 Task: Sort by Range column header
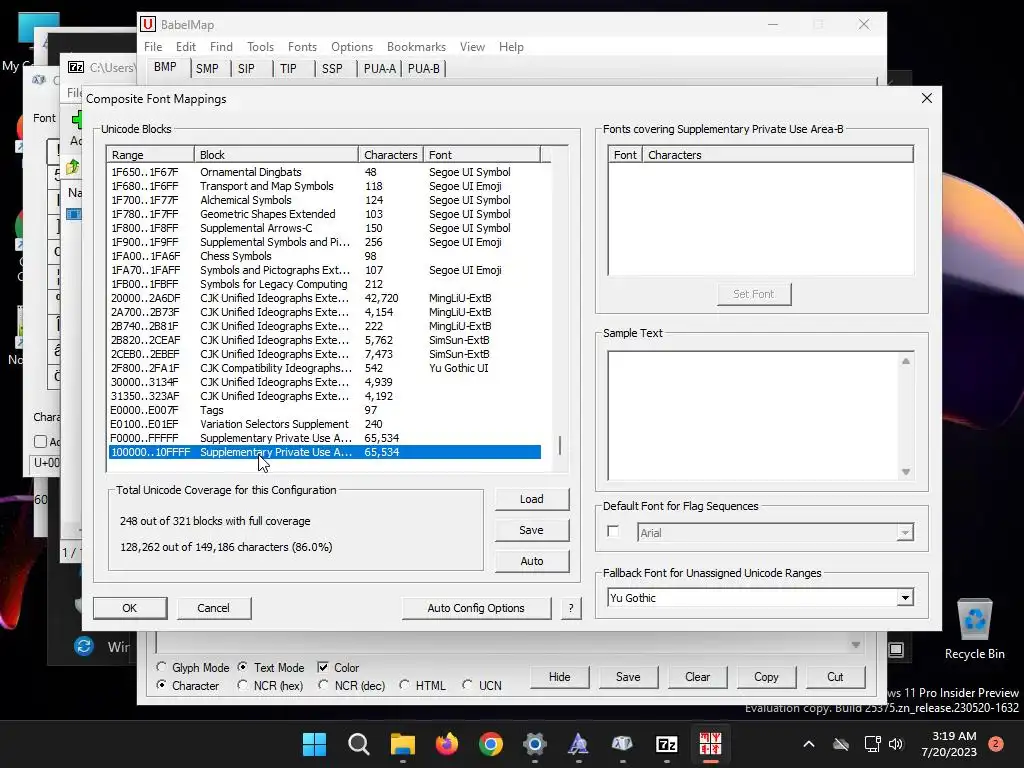coord(150,155)
